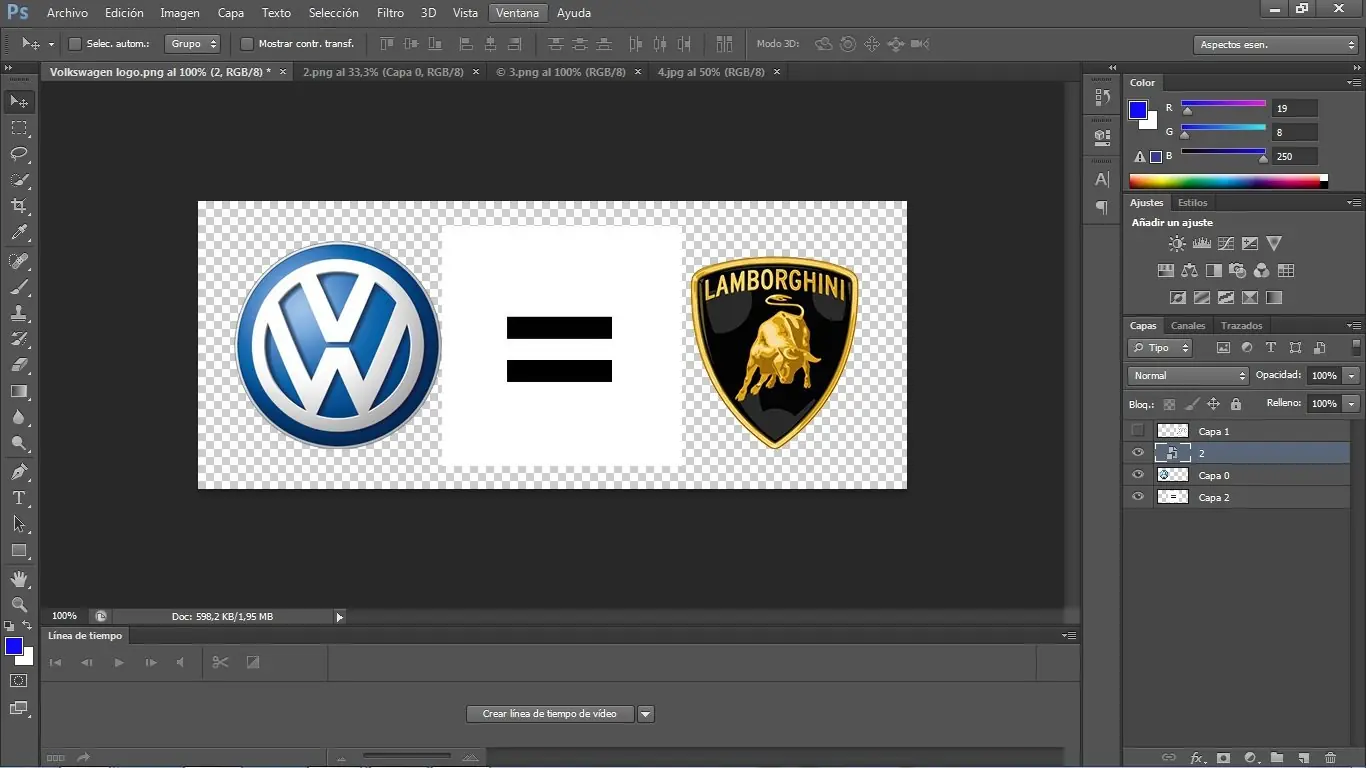Click Crear línea de tiempo de vídeo
Image resolution: width=1366 pixels, height=768 pixels.
pyautogui.click(x=550, y=714)
